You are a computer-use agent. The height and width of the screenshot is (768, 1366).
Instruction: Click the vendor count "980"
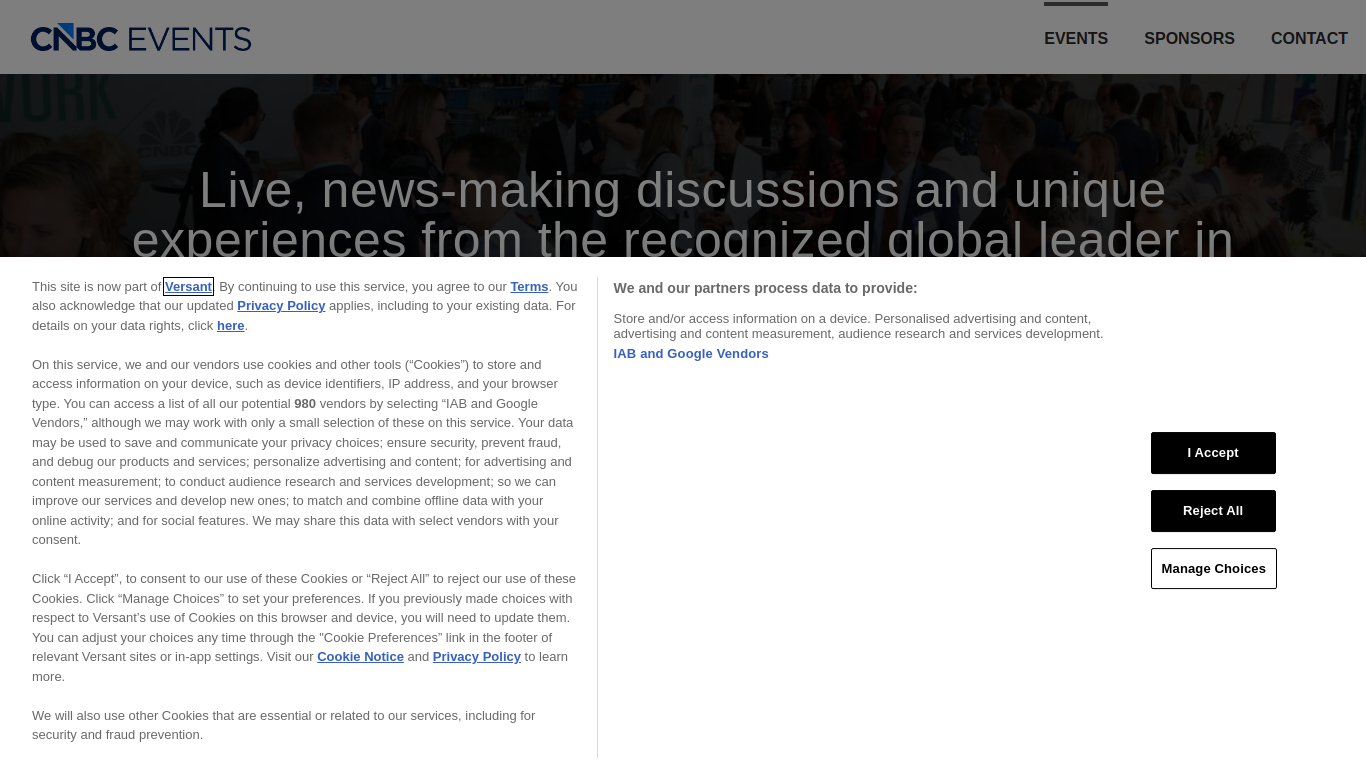click(305, 404)
